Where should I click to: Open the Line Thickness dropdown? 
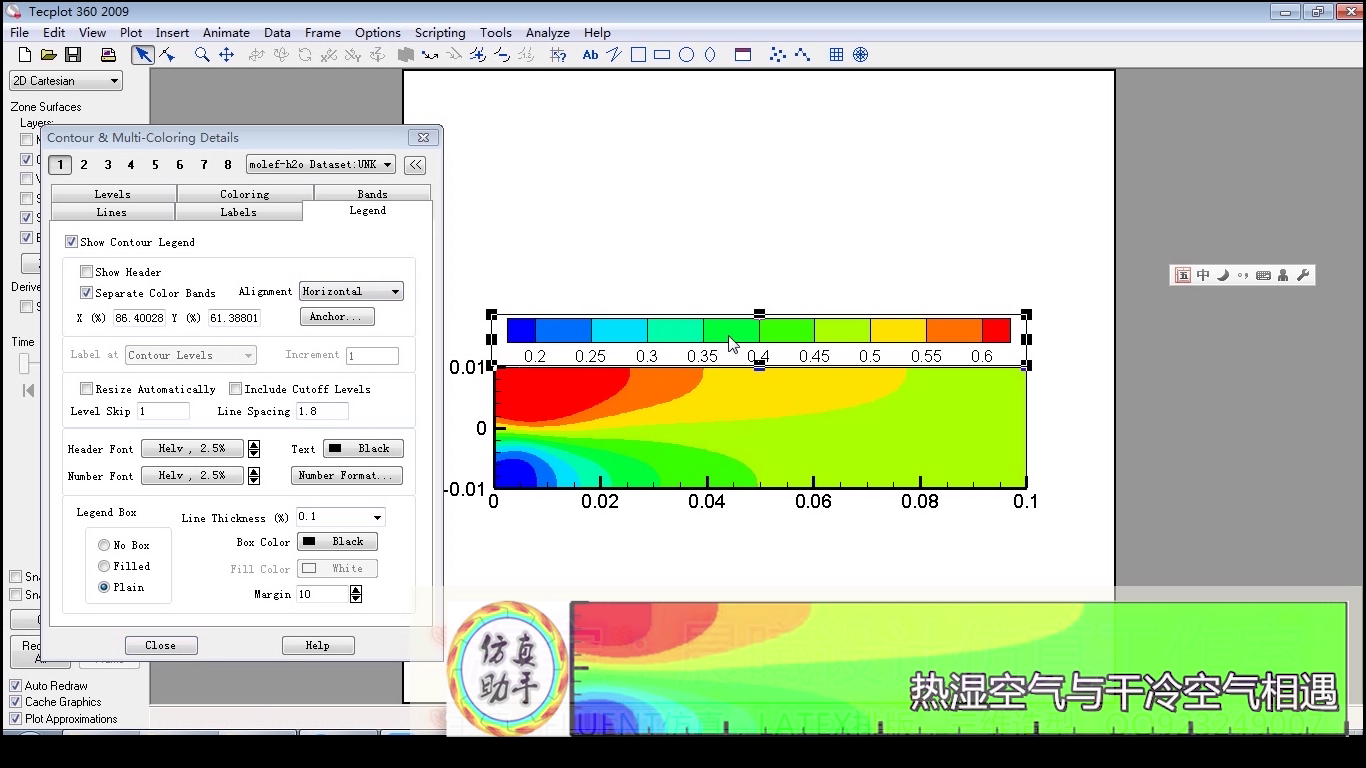(x=340, y=517)
